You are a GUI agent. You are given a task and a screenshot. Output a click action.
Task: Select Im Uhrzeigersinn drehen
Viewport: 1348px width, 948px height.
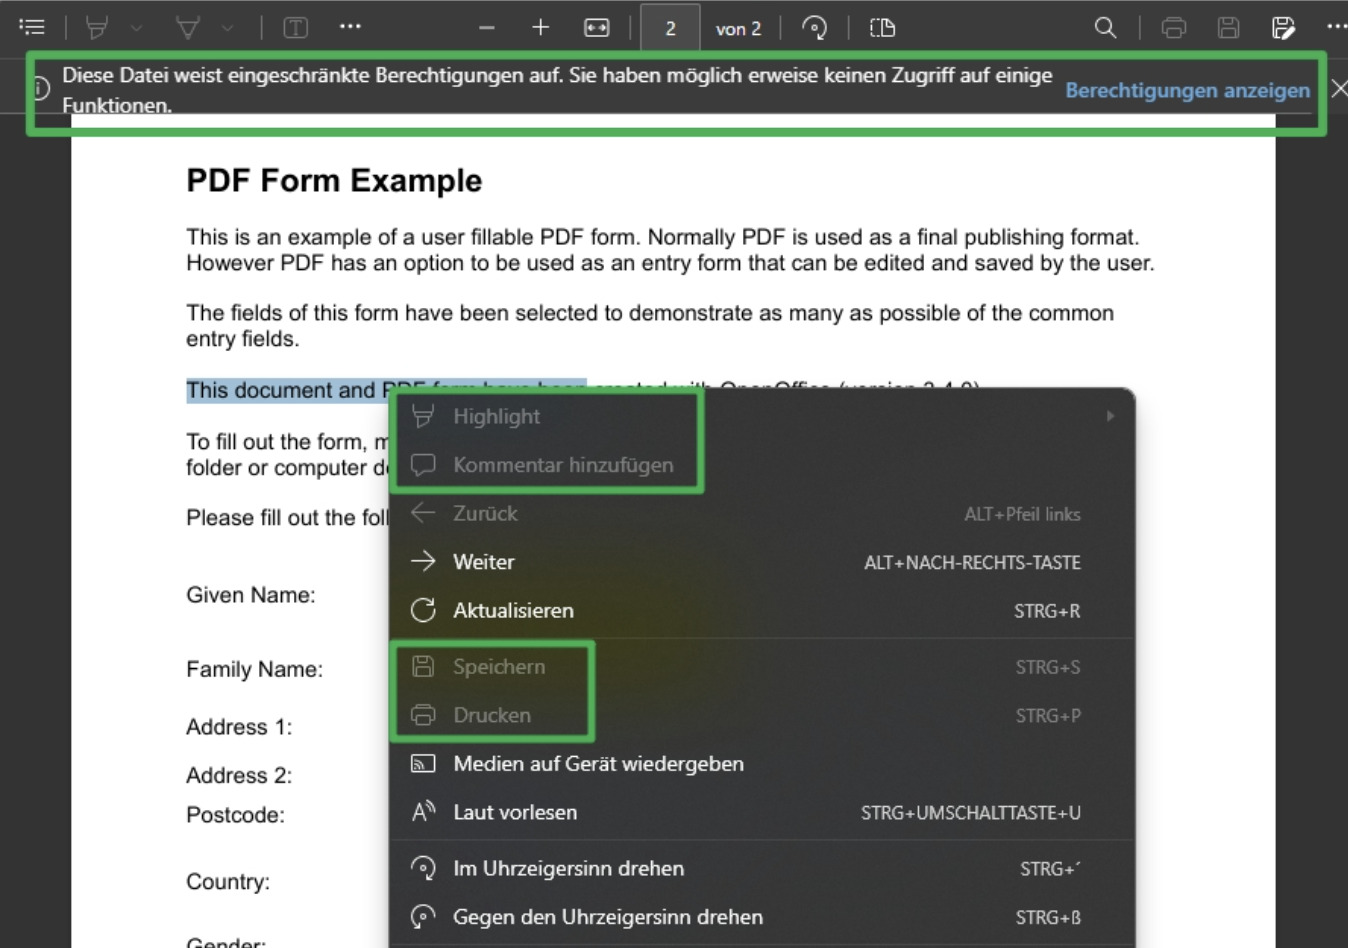click(568, 868)
